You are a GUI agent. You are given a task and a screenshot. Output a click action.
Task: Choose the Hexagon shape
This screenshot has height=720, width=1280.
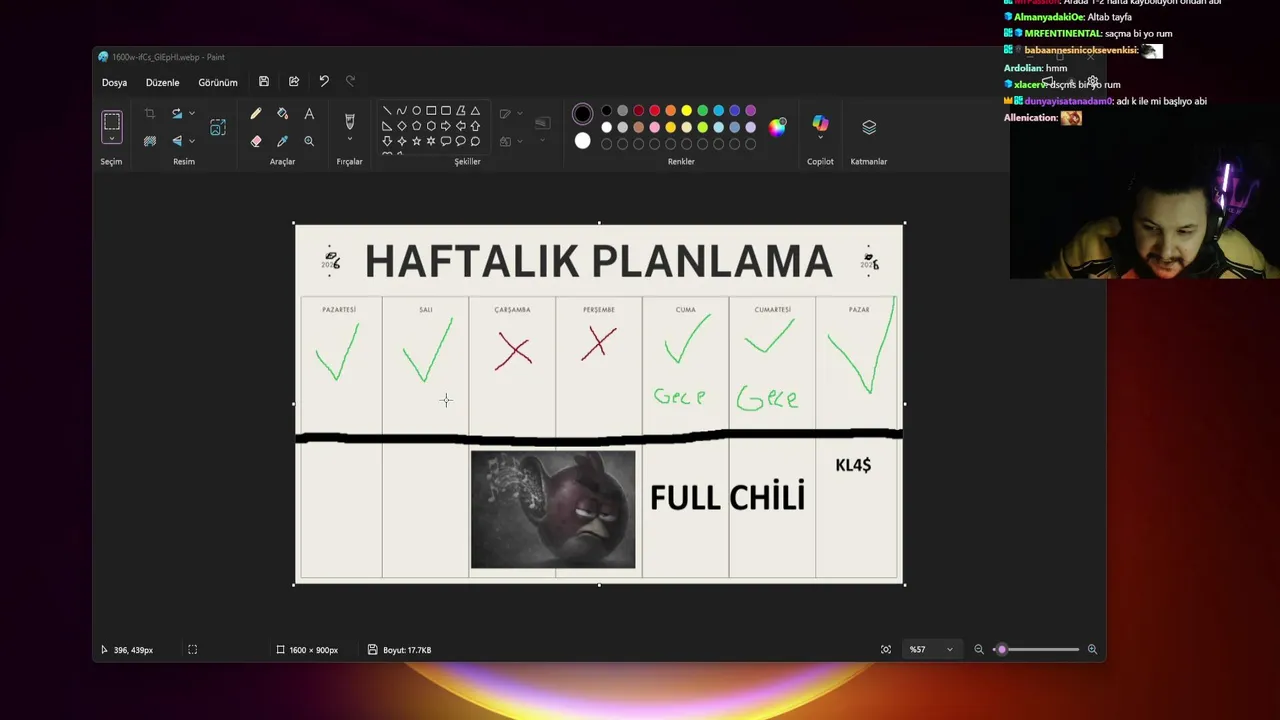coord(431,126)
